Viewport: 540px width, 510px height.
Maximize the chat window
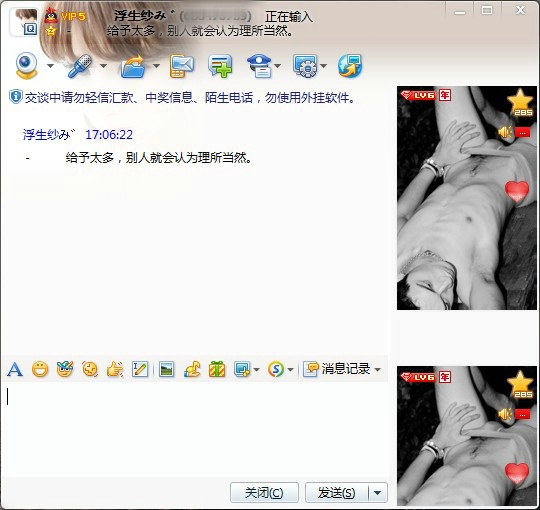point(487,10)
